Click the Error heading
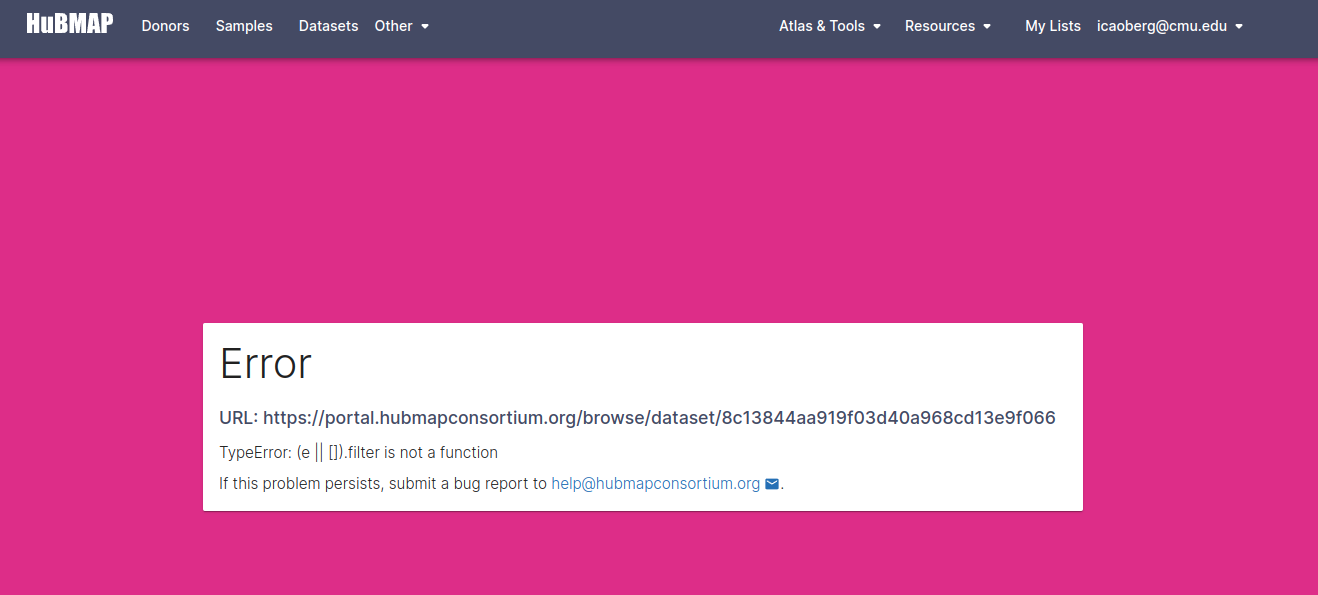 coord(266,363)
